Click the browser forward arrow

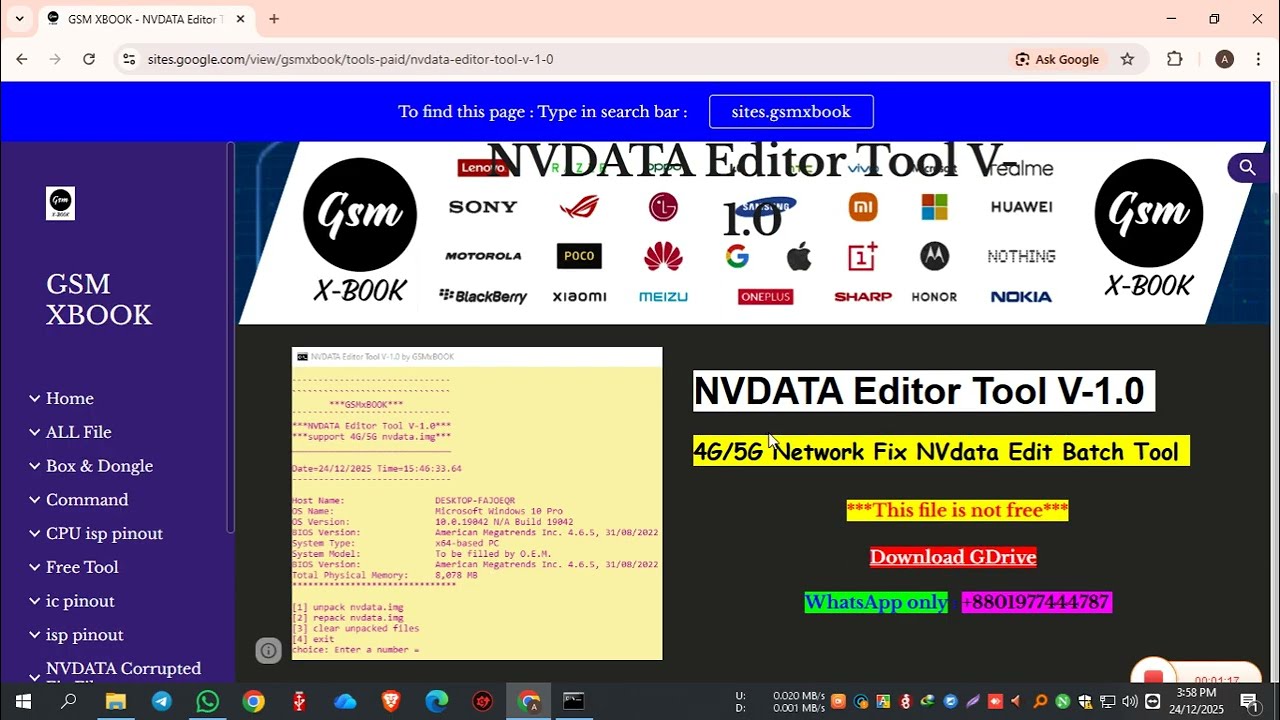tap(55, 59)
